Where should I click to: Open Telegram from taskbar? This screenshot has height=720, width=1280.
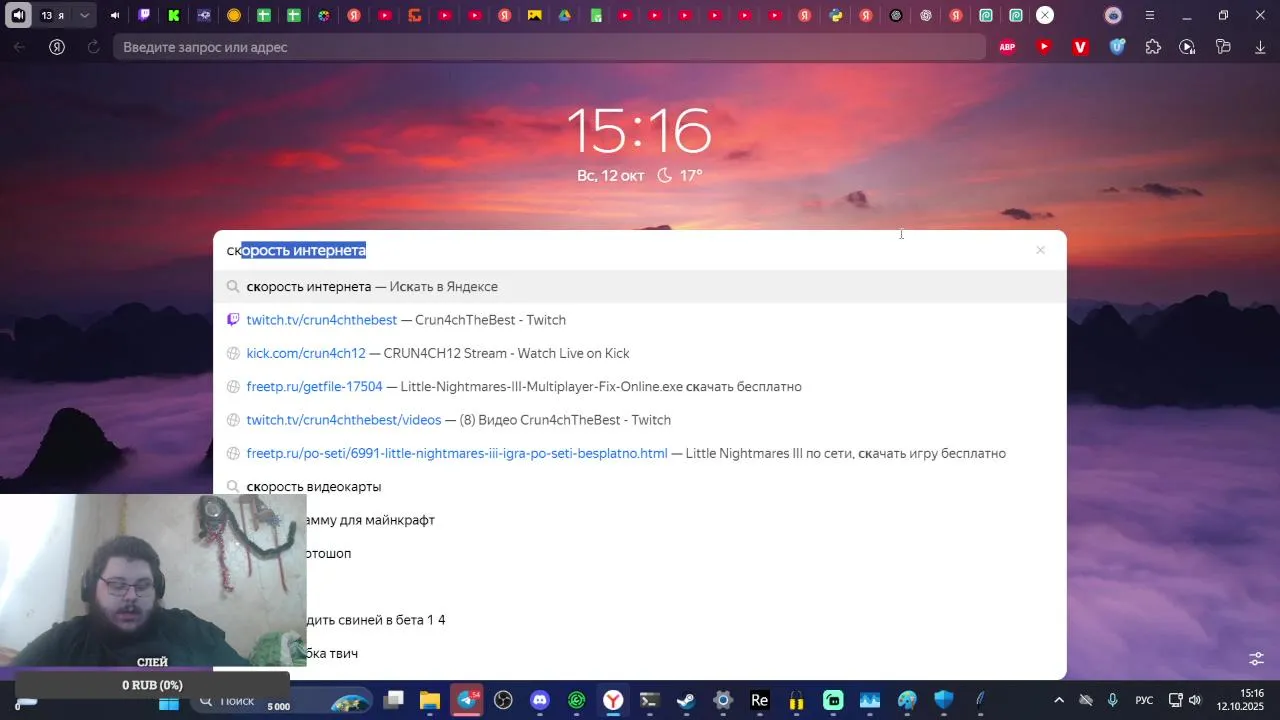[467, 700]
